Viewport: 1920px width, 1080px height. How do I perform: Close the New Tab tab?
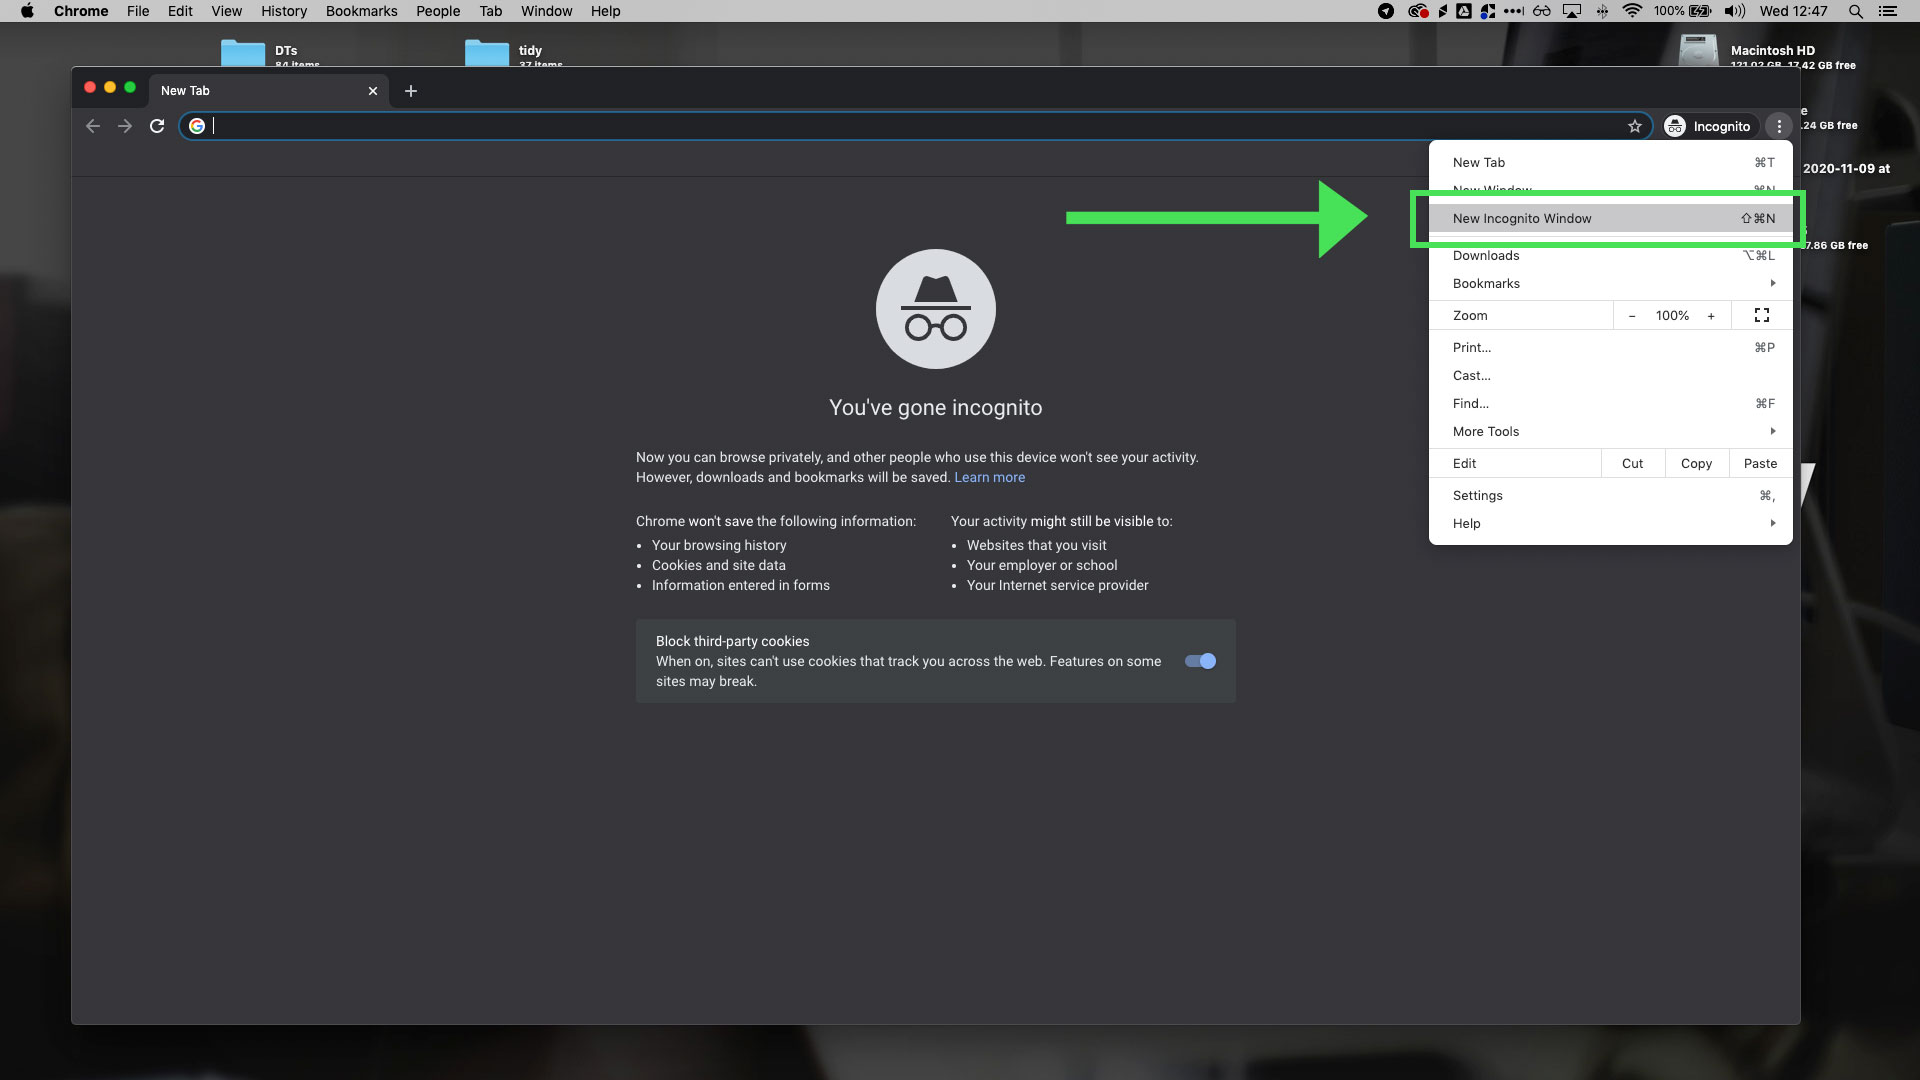373,91
